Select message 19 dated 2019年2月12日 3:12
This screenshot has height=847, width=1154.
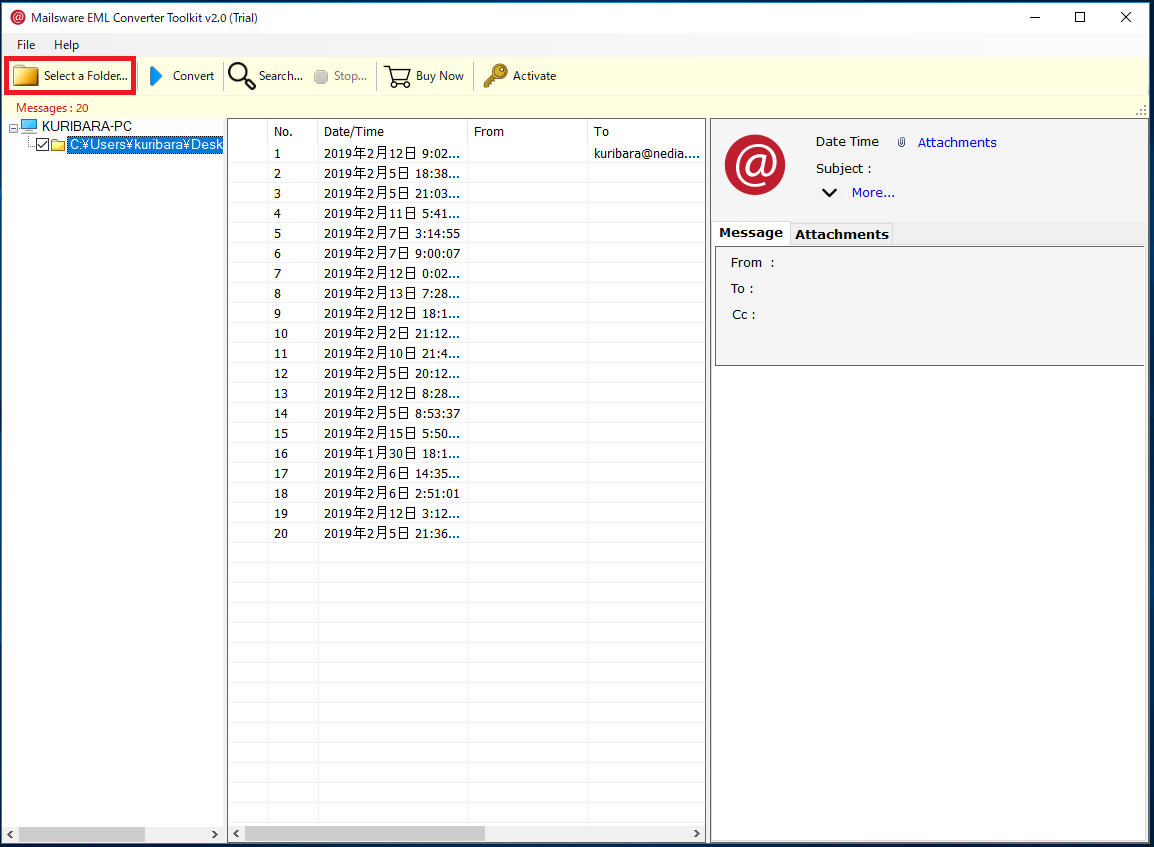click(466, 513)
